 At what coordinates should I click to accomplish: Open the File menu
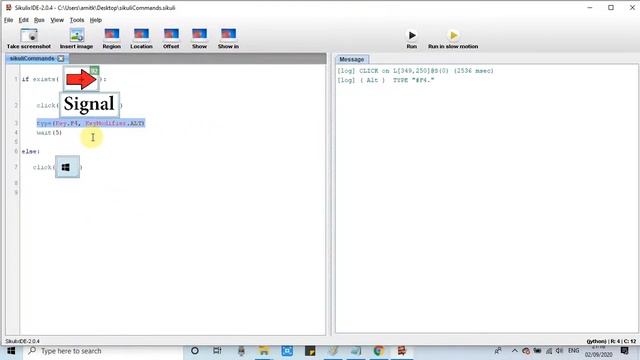(x=9, y=20)
